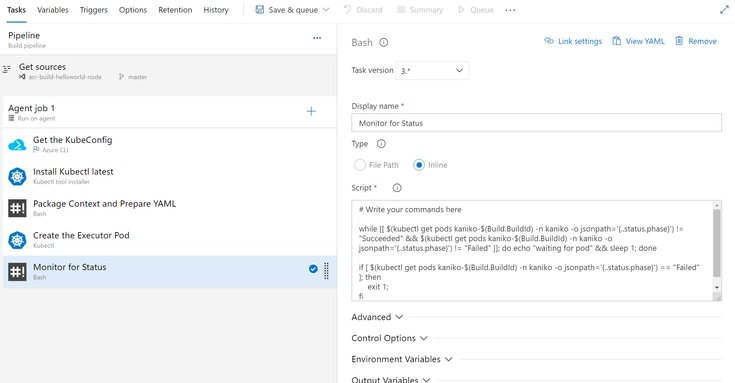Click the info icon next to the Bash title
The width and height of the screenshot is (735, 383).
(x=383, y=43)
